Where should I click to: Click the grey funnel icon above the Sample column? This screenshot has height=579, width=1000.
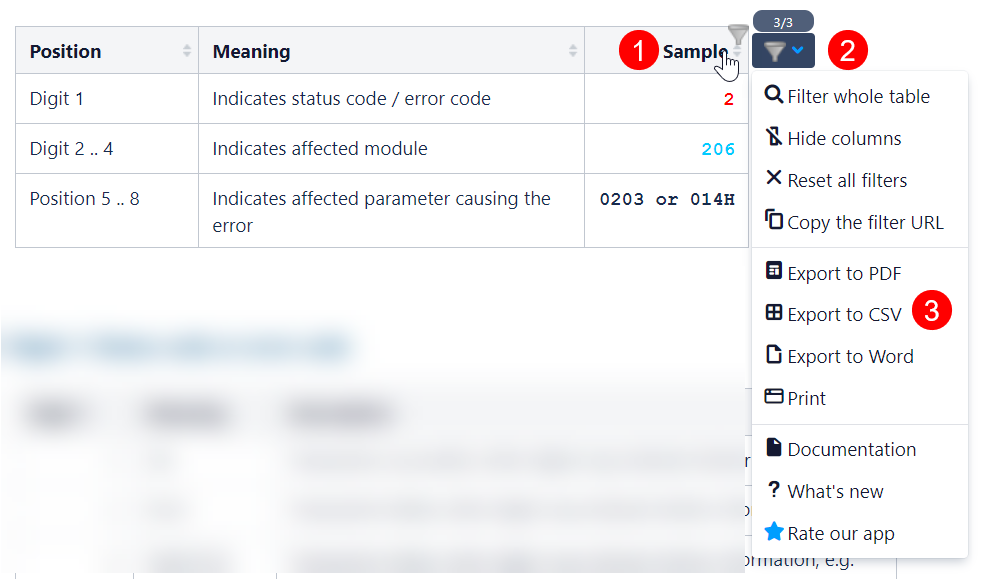pos(738,35)
